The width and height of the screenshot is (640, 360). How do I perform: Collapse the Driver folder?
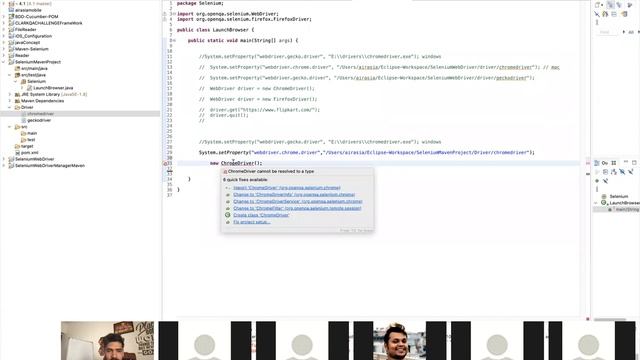pos(10,107)
